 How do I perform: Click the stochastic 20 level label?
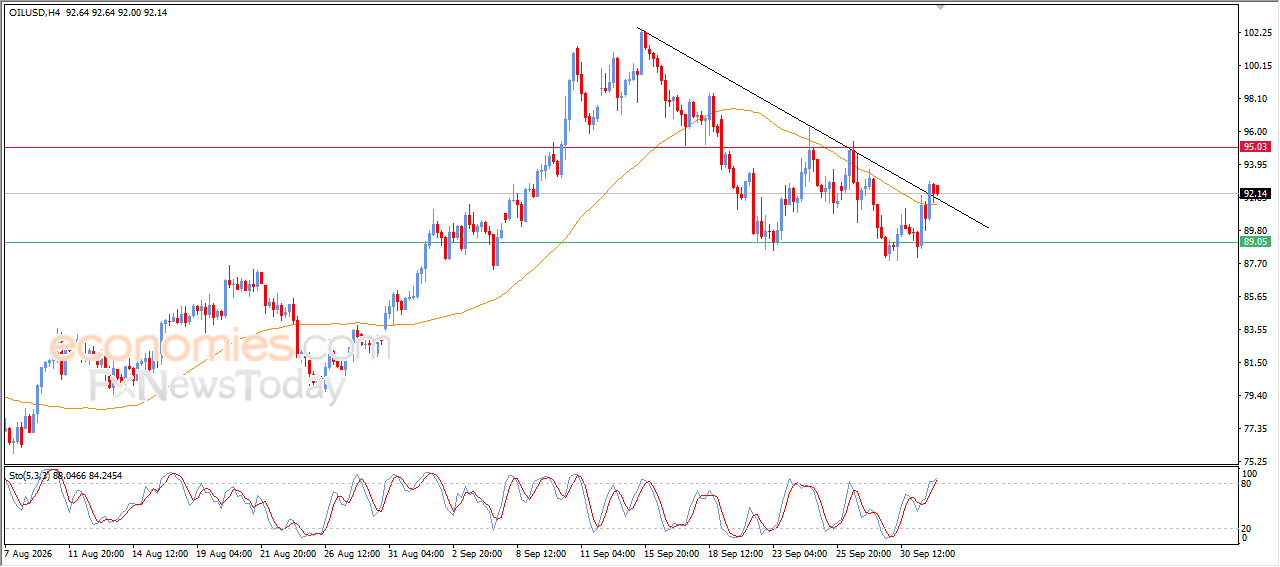pyautogui.click(x=1247, y=528)
